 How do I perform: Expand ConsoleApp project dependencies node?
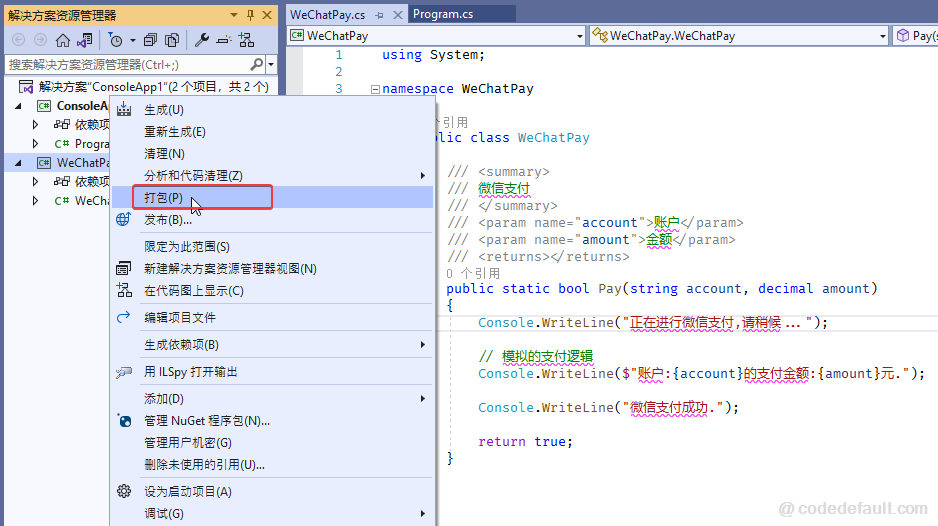[x=35, y=124]
